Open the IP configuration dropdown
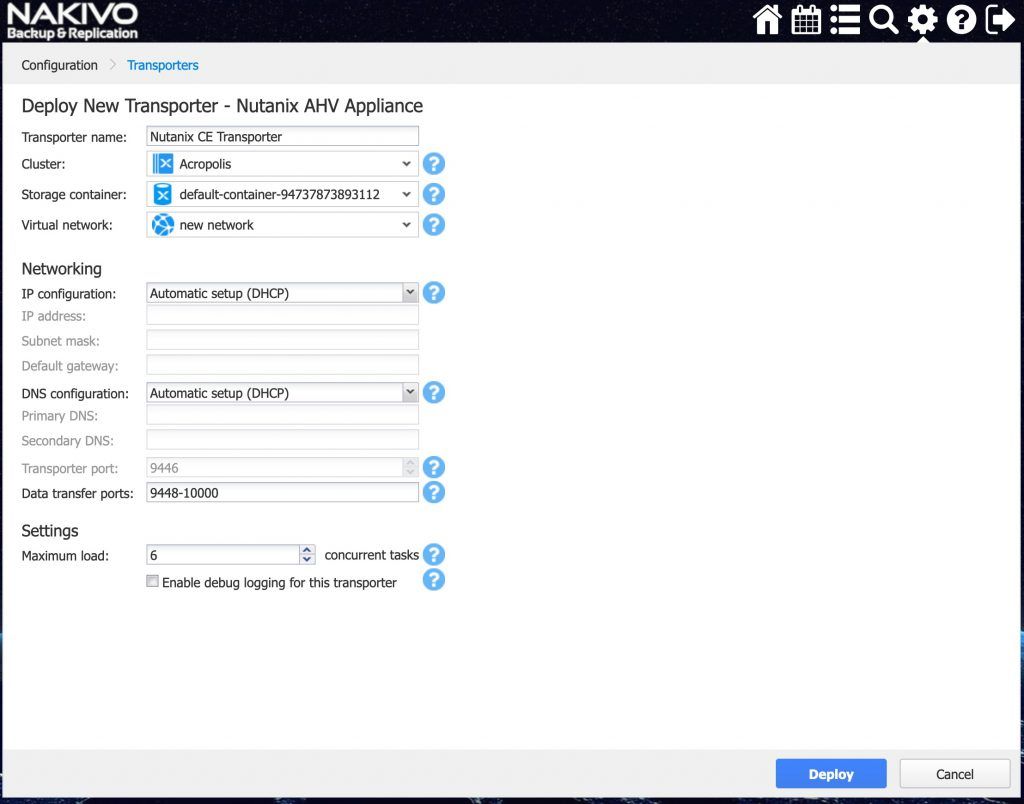This screenshot has width=1024, height=804. [x=282, y=293]
